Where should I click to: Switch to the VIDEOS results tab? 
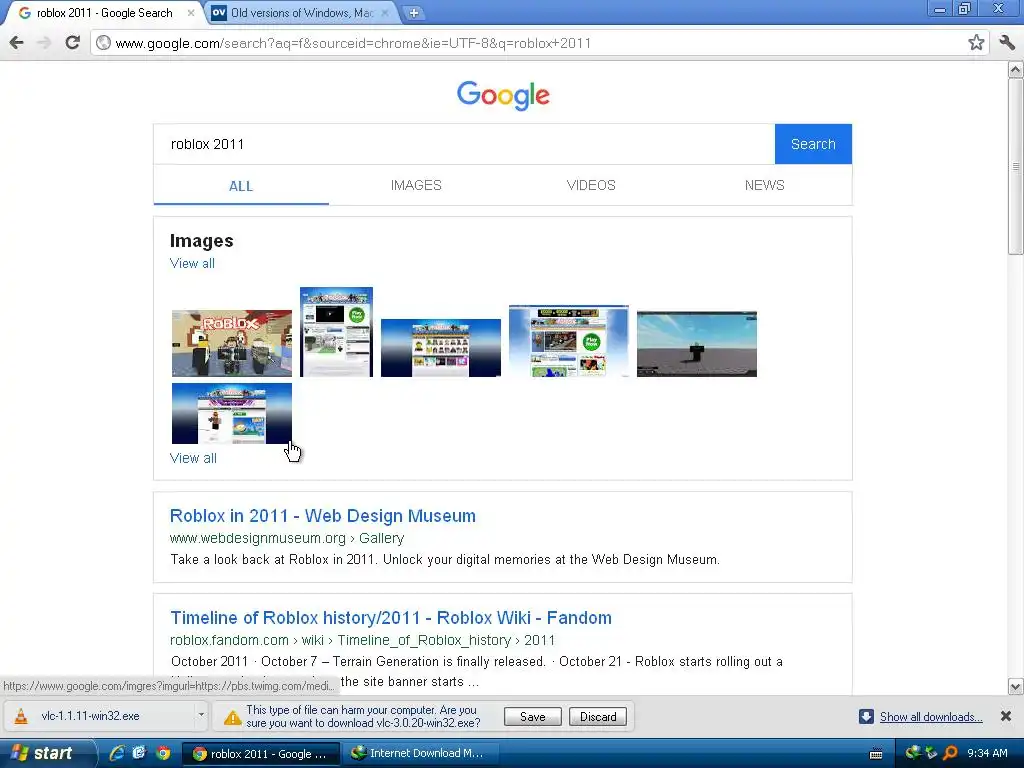coord(591,185)
